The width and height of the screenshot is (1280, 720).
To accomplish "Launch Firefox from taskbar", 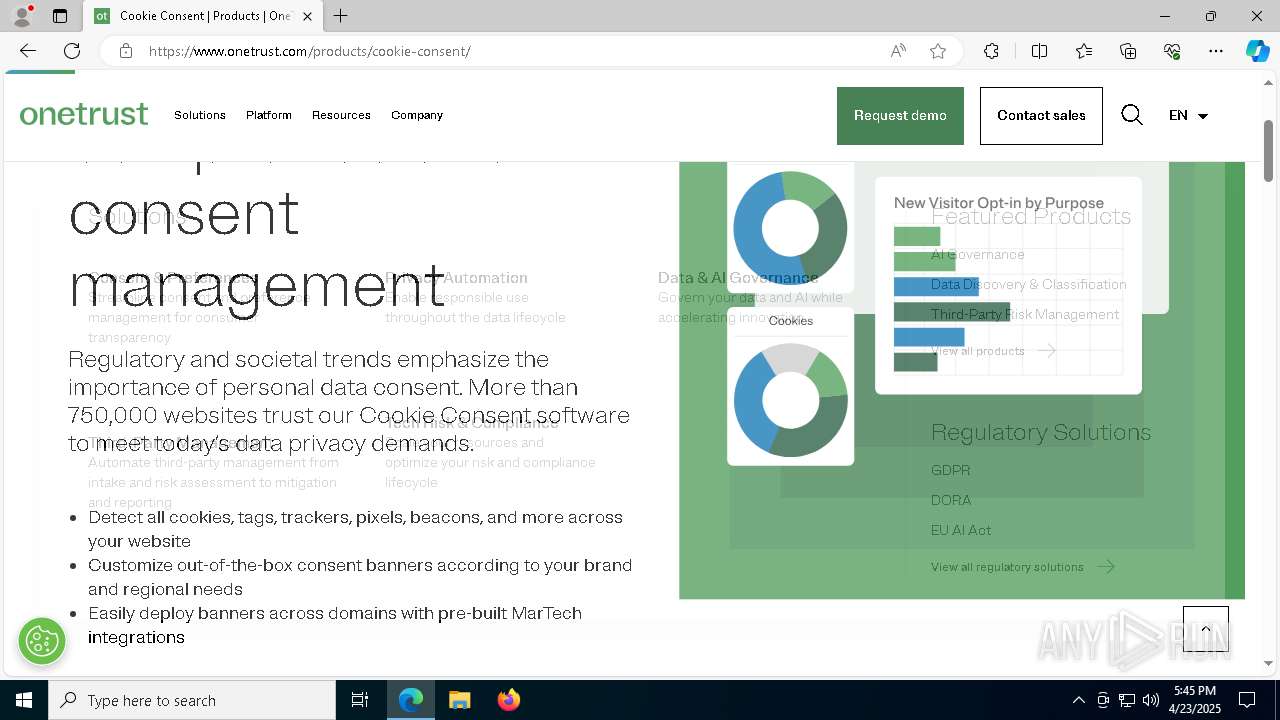I will 508,700.
